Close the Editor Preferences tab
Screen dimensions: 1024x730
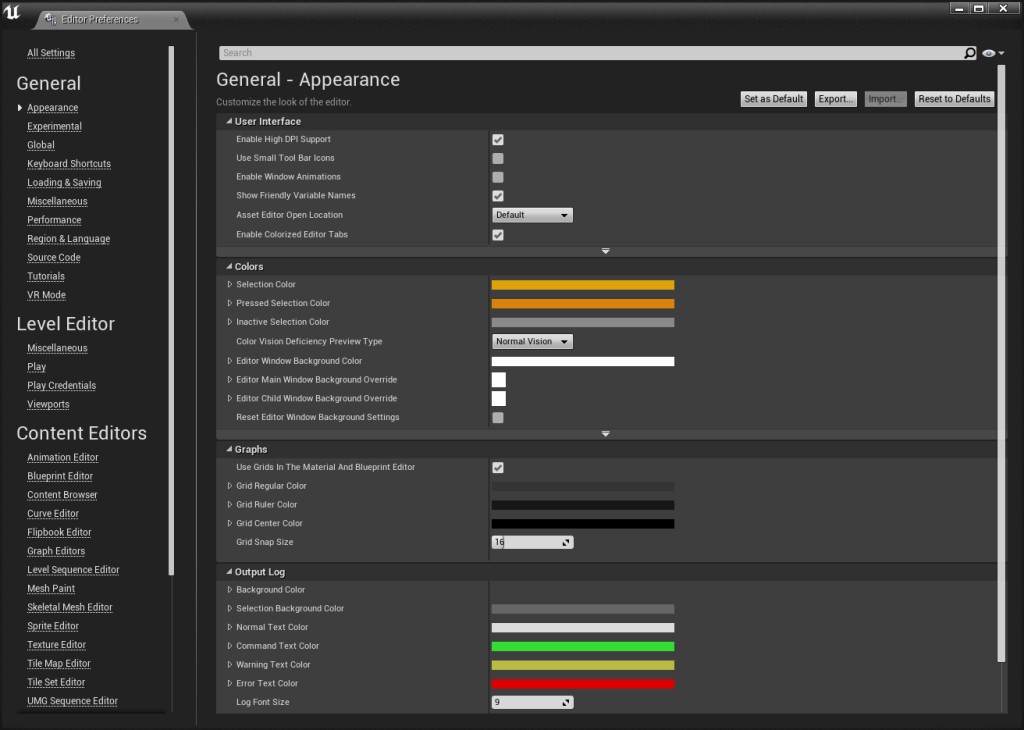pyautogui.click(x=176, y=20)
